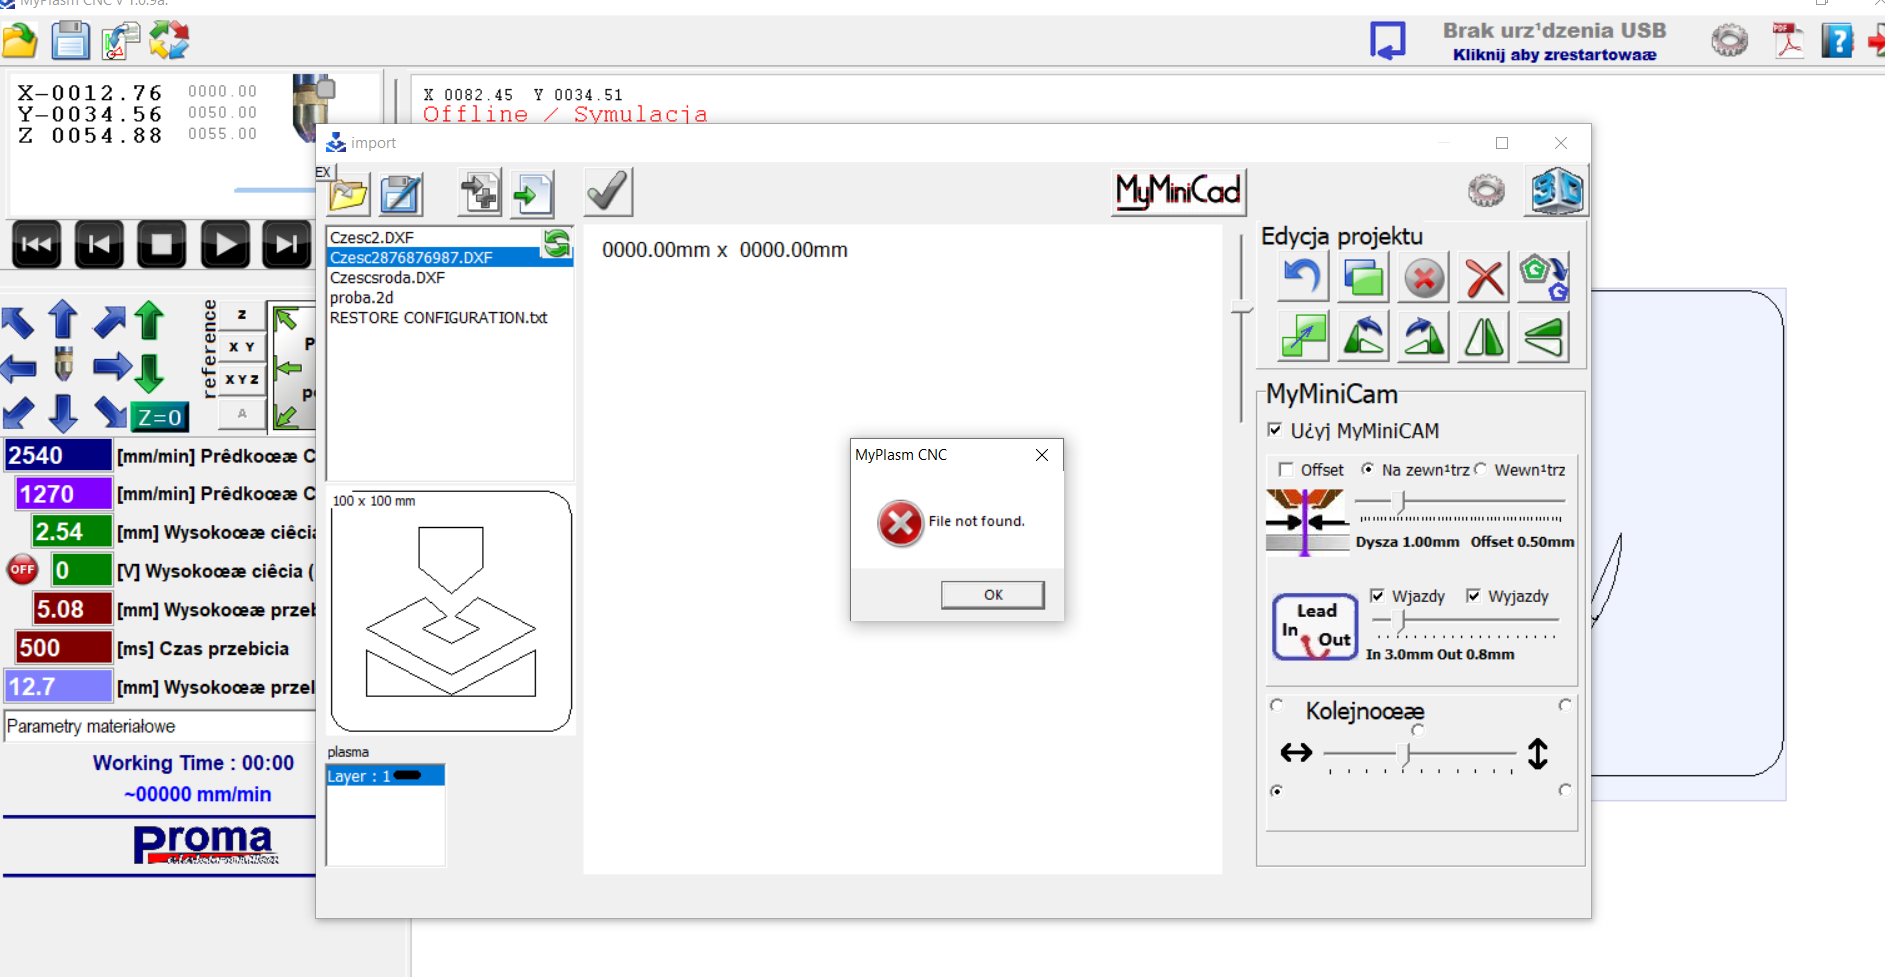Screen dimensions: 1885x977
Task: Select Layer 1 in plasma list
Action: (385, 776)
